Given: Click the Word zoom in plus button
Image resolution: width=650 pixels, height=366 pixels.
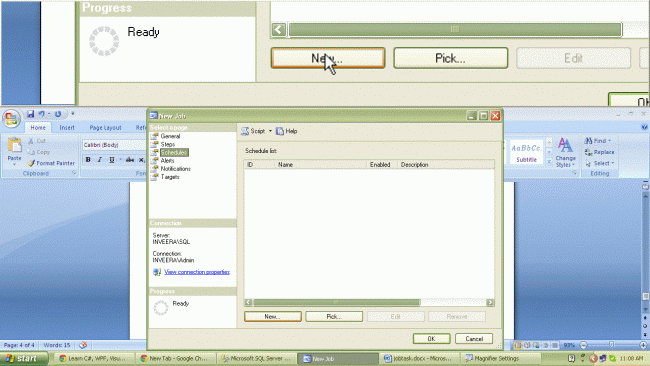Looking at the screenshot, I should pos(643,345).
